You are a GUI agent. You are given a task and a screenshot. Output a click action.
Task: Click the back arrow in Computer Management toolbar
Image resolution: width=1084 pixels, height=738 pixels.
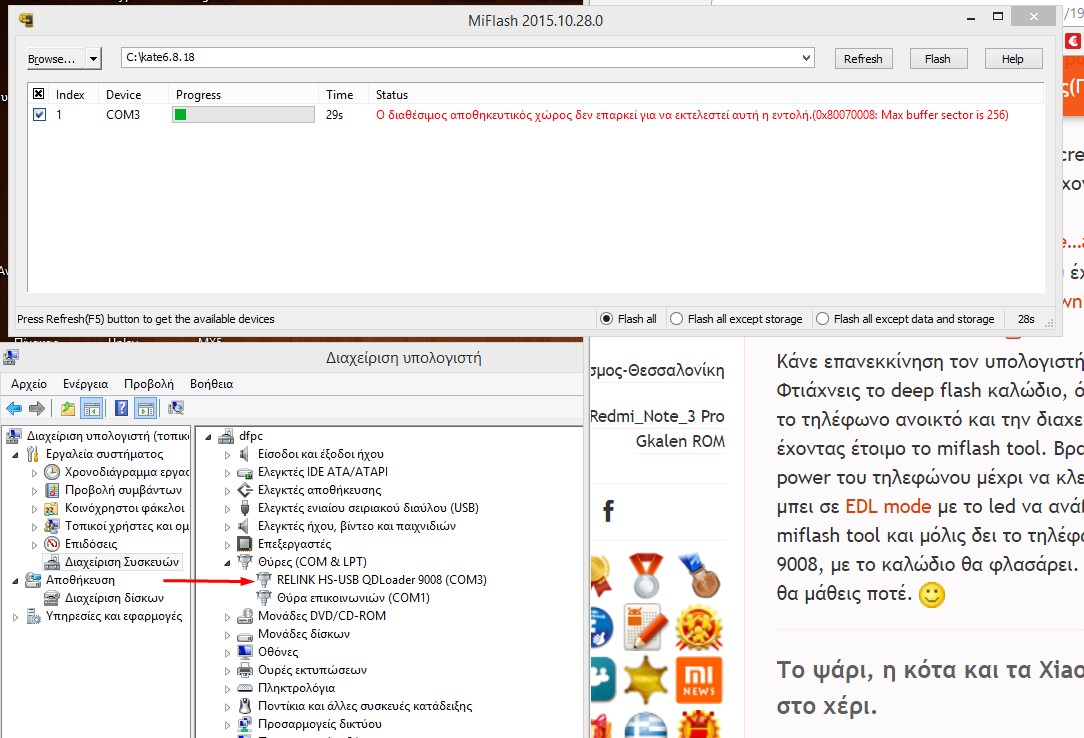click(x=14, y=408)
